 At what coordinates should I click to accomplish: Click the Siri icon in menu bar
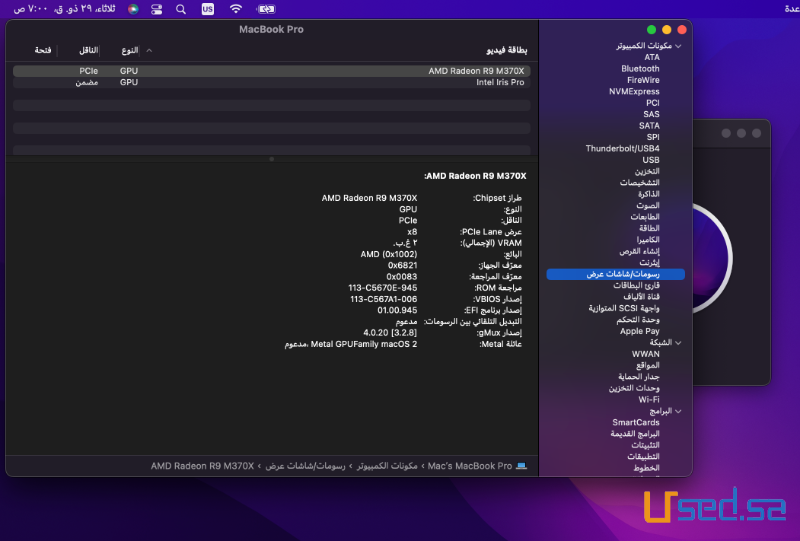pos(133,9)
